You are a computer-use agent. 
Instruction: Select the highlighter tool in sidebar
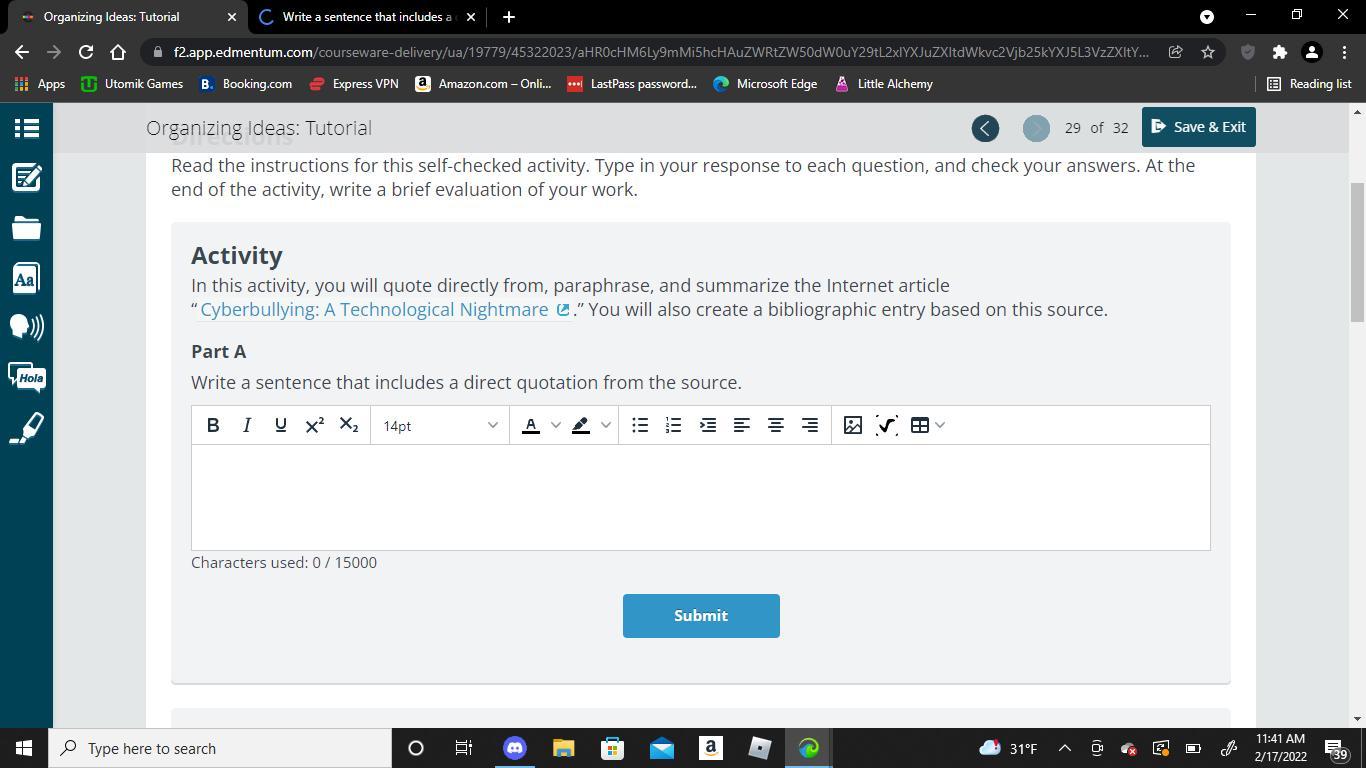(x=26, y=428)
